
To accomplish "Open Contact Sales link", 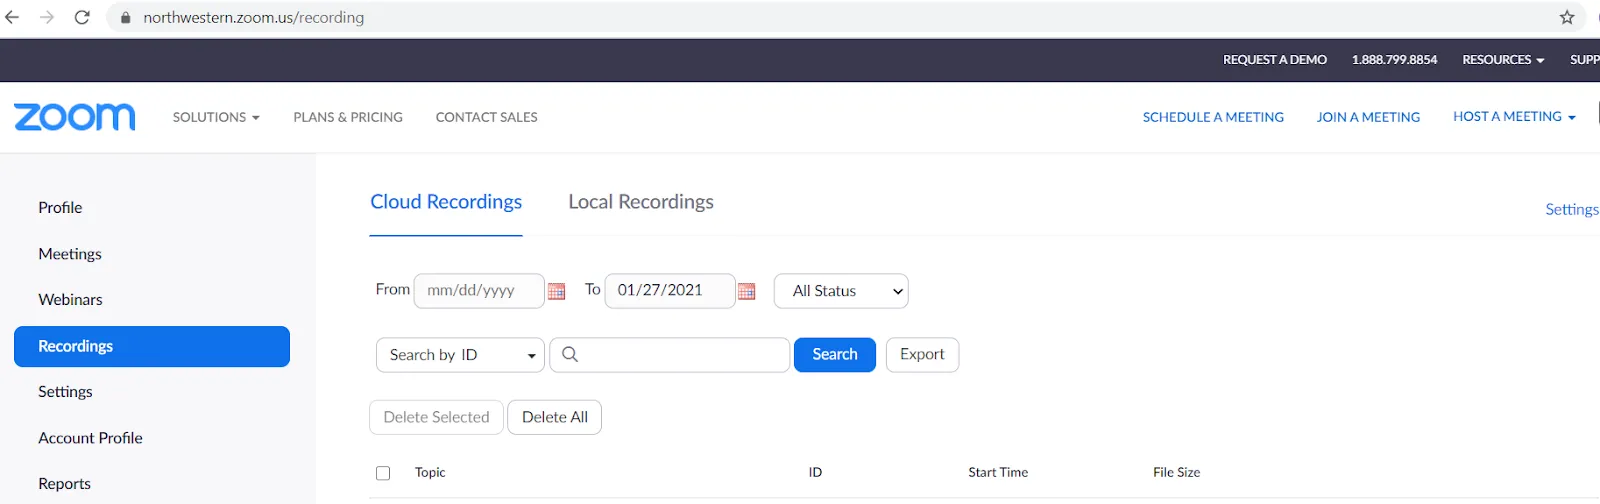I will coord(487,117).
